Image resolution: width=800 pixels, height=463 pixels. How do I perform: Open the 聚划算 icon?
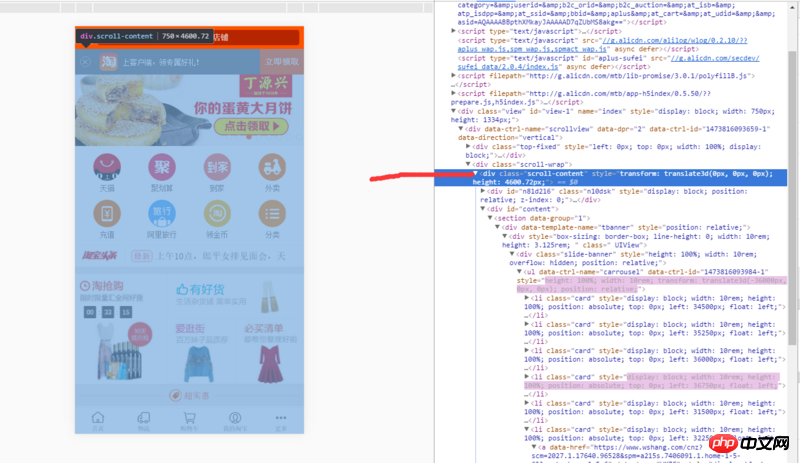(x=162, y=167)
